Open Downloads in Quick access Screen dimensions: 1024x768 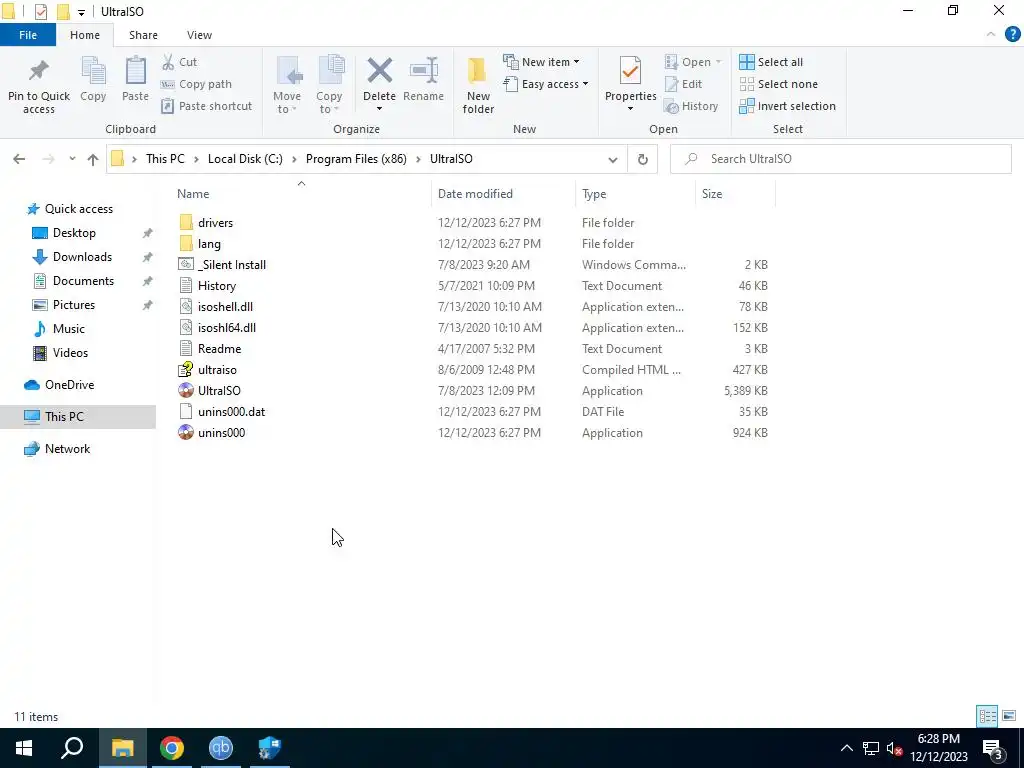tap(82, 257)
